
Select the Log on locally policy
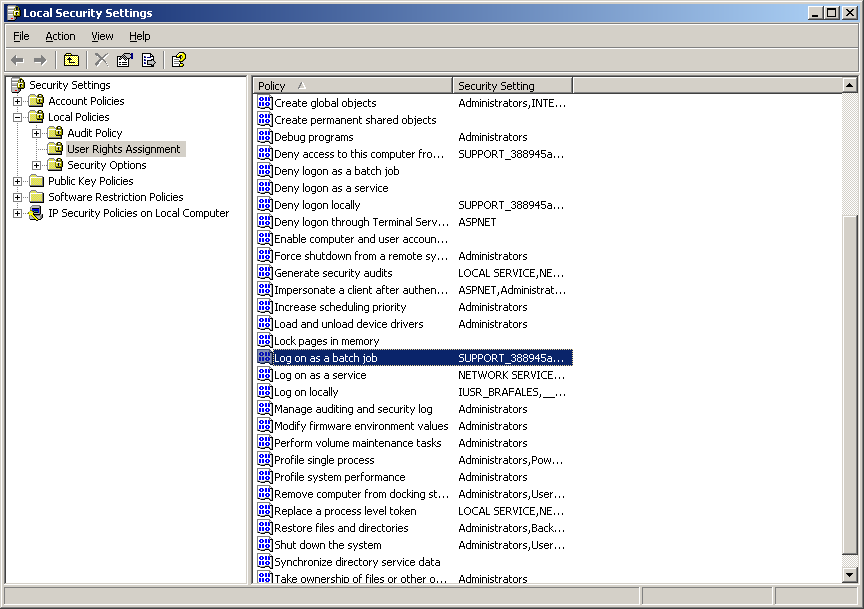306,392
